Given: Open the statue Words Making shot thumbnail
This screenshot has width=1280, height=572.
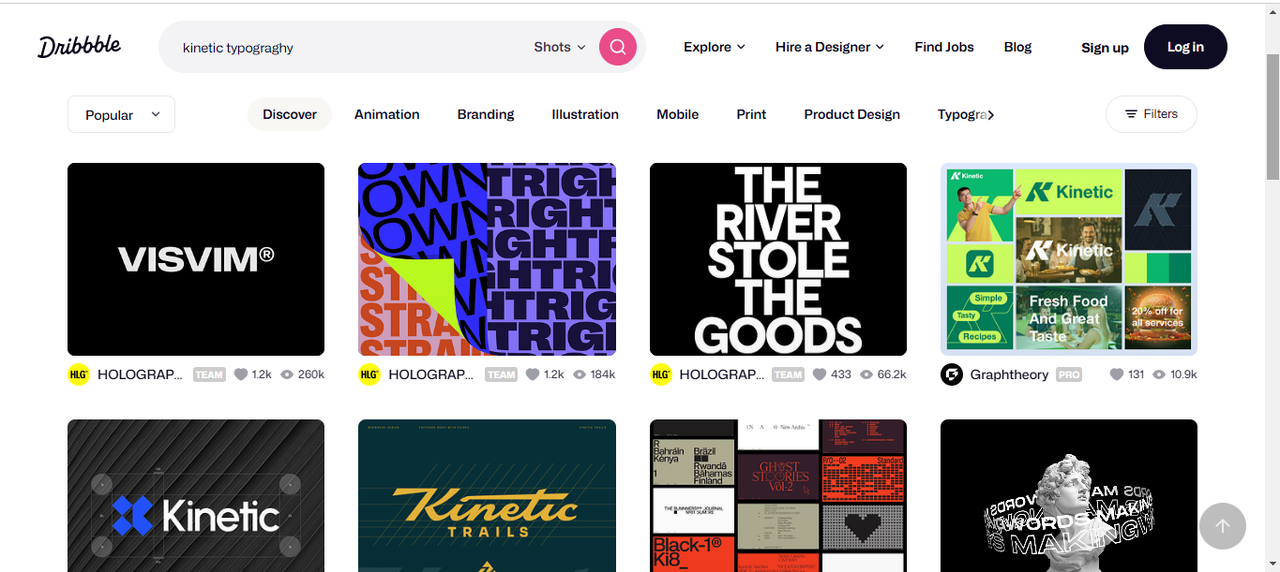Looking at the screenshot, I should tap(1069, 496).
